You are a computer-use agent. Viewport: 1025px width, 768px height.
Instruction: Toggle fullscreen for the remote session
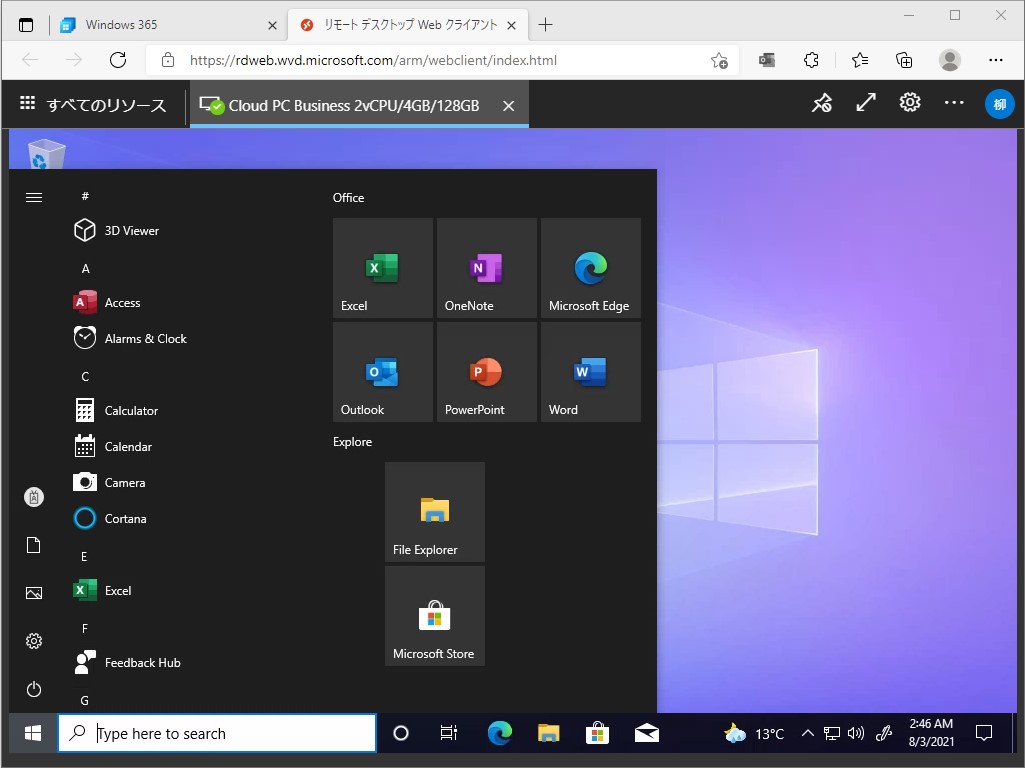tap(865, 103)
